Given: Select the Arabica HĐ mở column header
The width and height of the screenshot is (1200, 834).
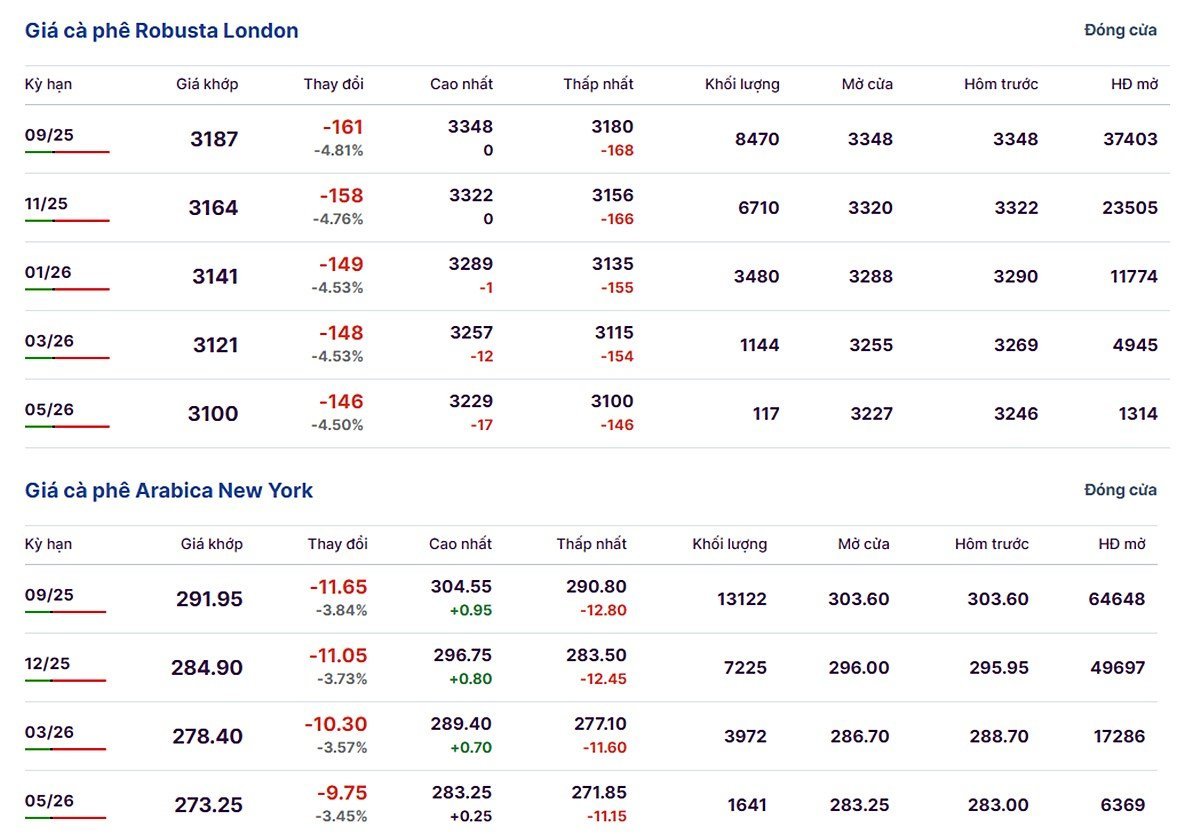Looking at the screenshot, I should (1122, 544).
